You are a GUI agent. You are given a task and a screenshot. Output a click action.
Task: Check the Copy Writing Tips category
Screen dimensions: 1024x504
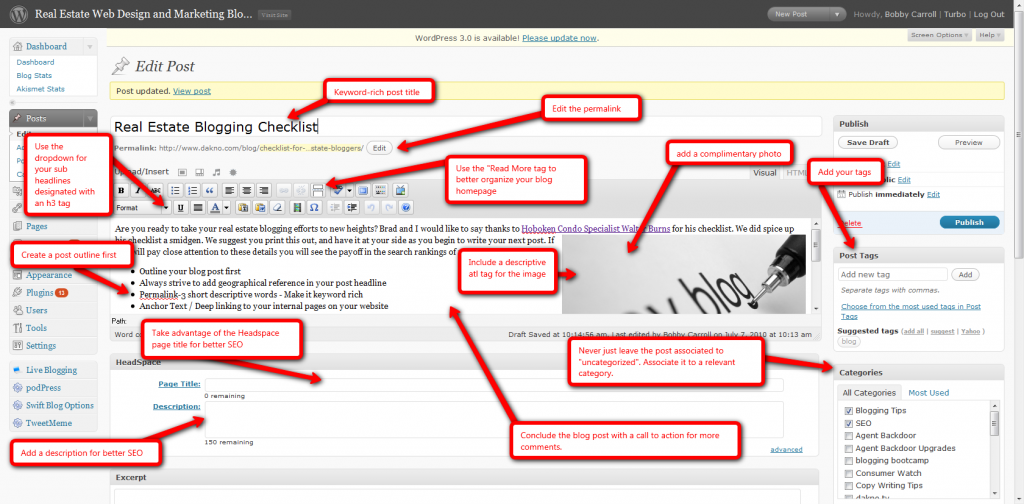tap(848, 486)
